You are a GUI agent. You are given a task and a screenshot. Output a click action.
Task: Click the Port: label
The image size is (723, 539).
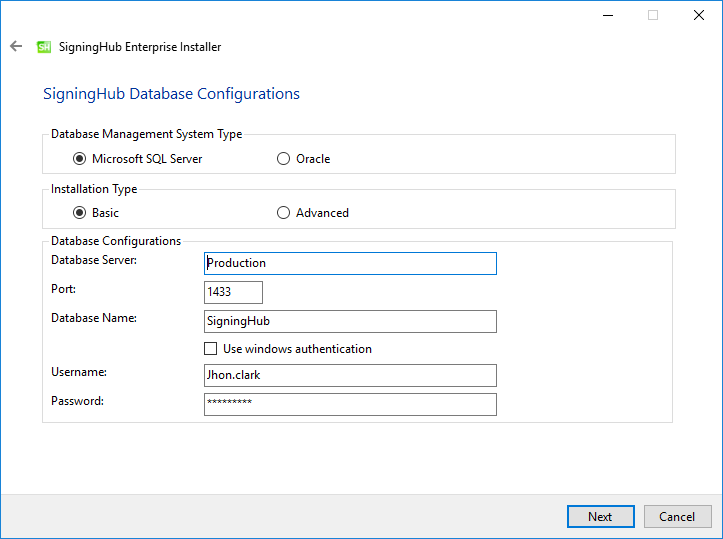(x=64, y=289)
